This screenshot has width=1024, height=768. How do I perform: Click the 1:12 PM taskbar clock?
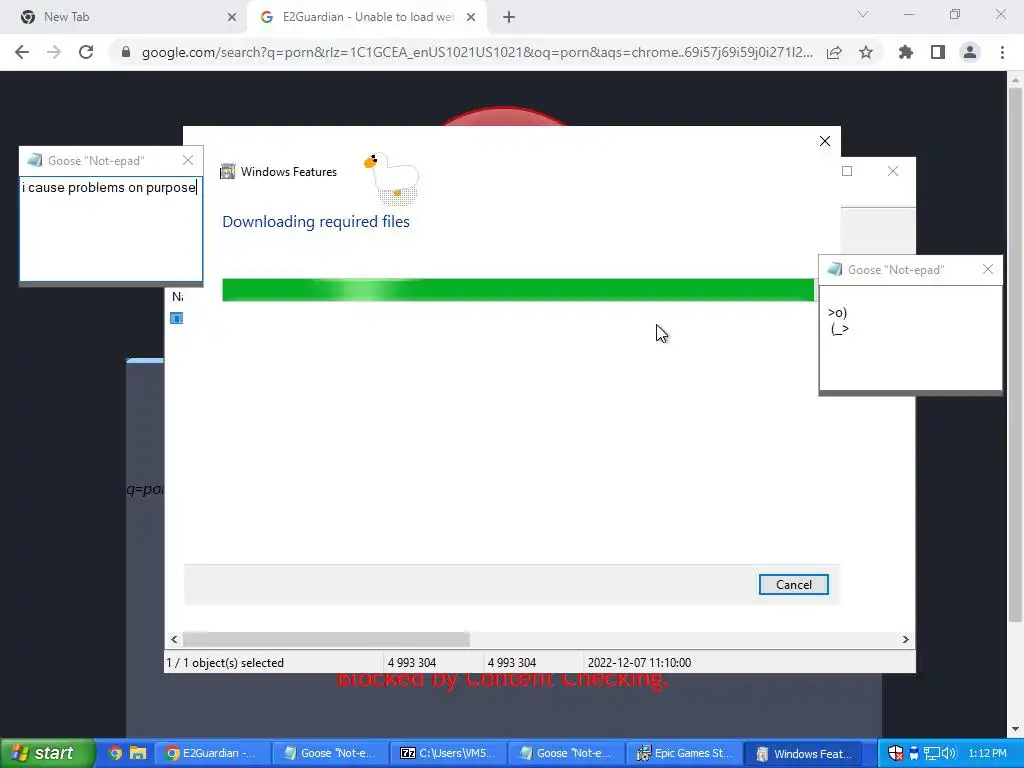(x=987, y=753)
